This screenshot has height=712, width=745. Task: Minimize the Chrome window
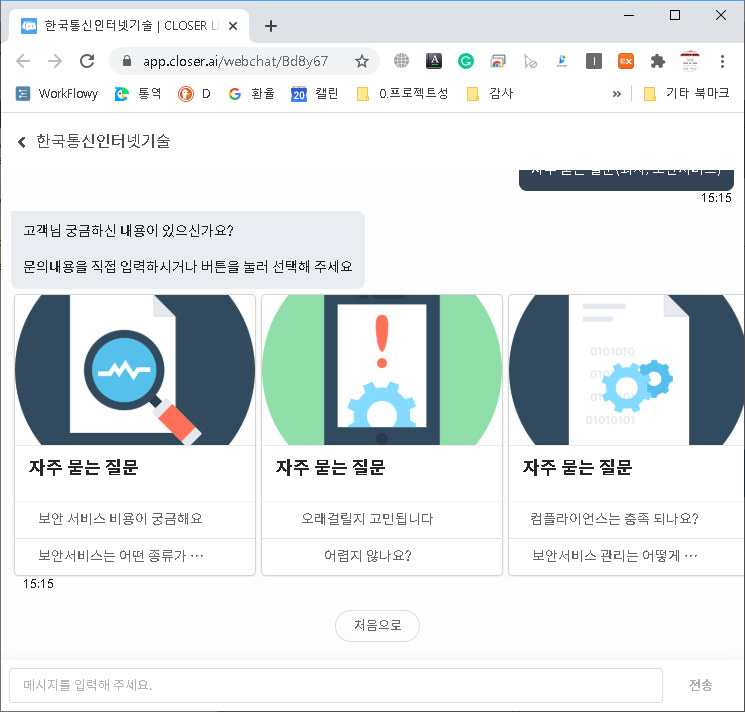pyautogui.click(x=629, y=15)
